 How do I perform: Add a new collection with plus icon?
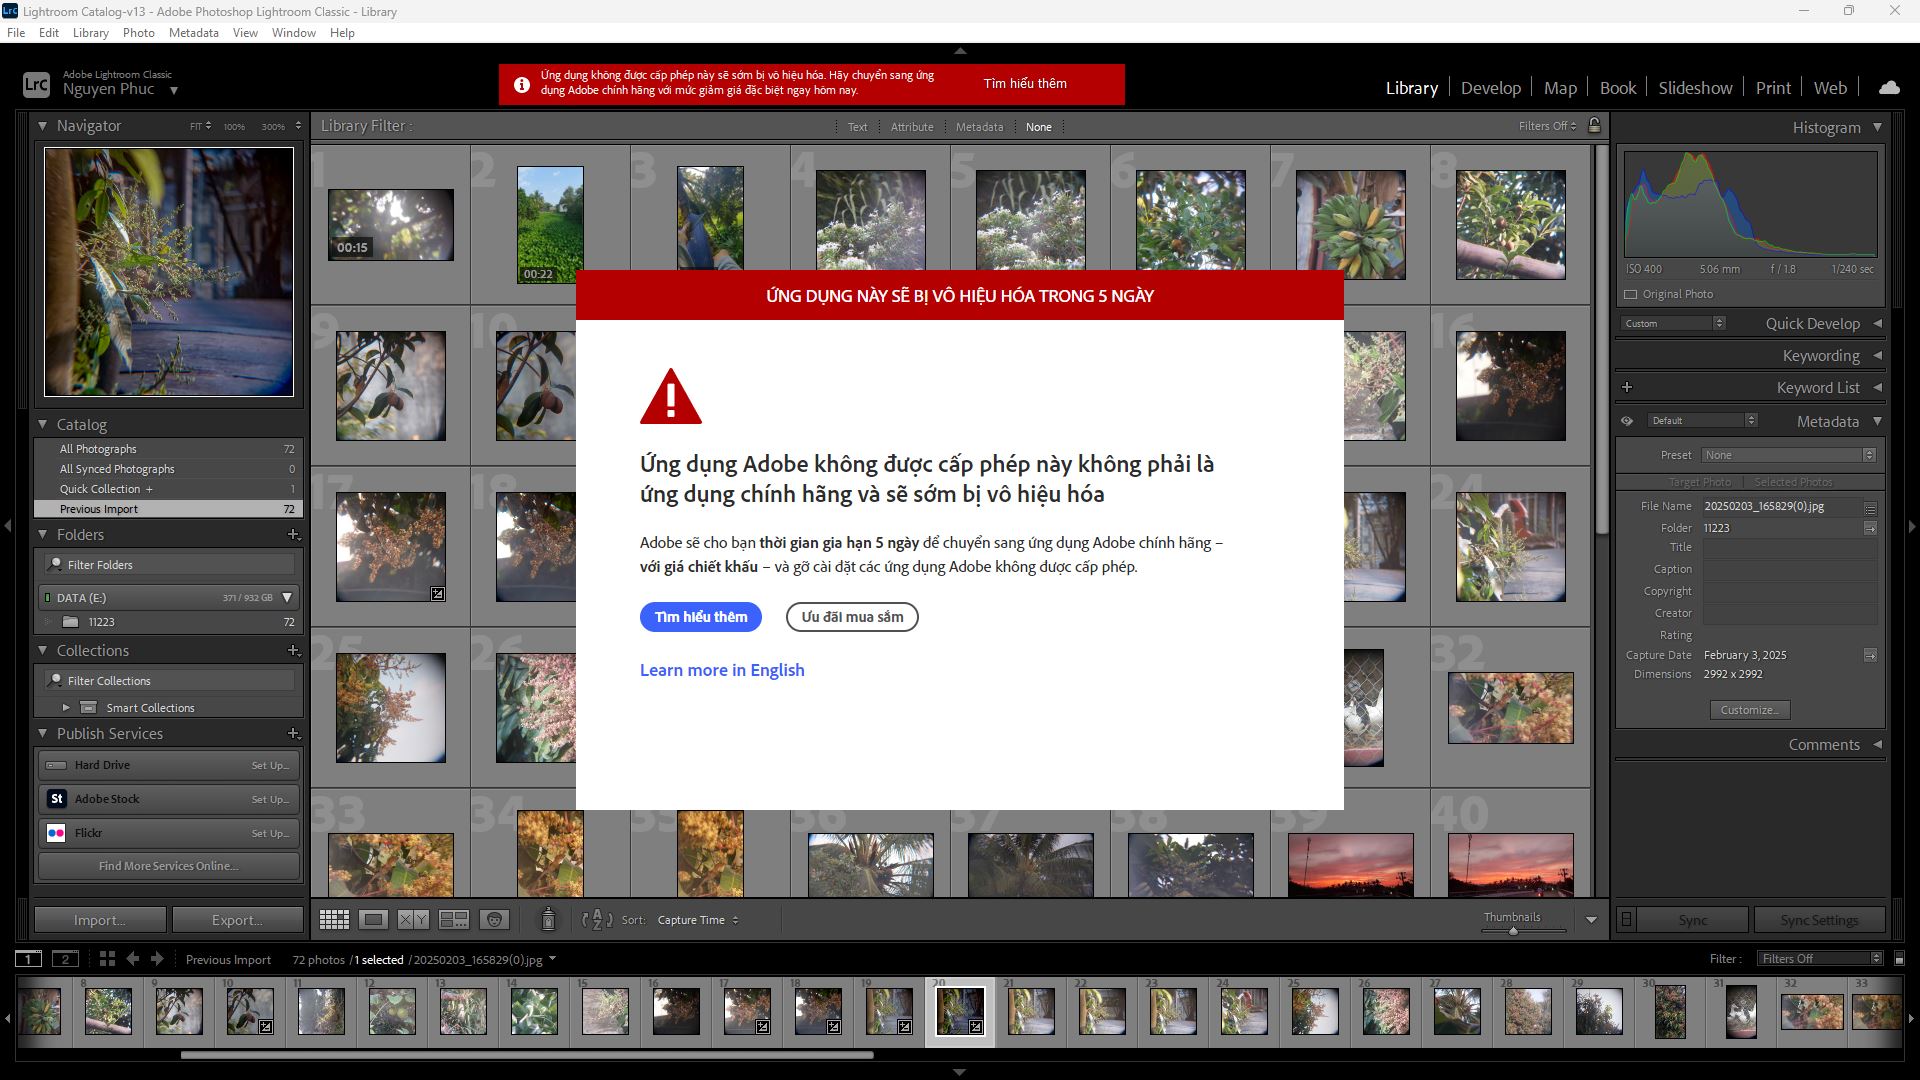pyautogui.click(x=293, y=651)
